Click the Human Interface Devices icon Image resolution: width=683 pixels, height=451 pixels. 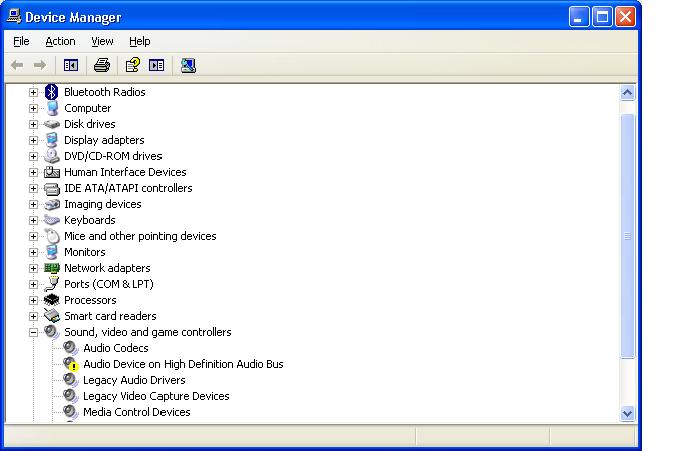pyautogui.click(x=52, y=172)
